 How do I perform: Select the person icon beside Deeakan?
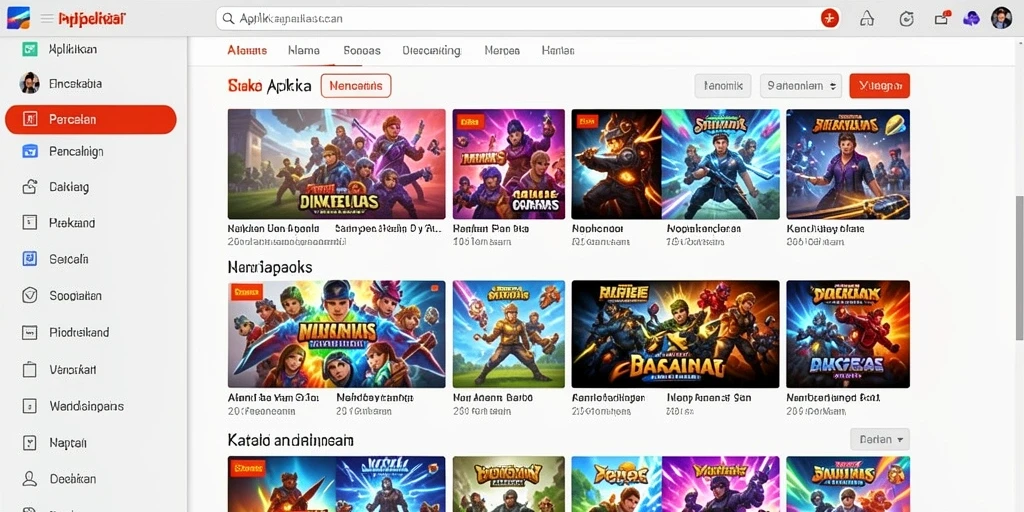click(29, 479)
